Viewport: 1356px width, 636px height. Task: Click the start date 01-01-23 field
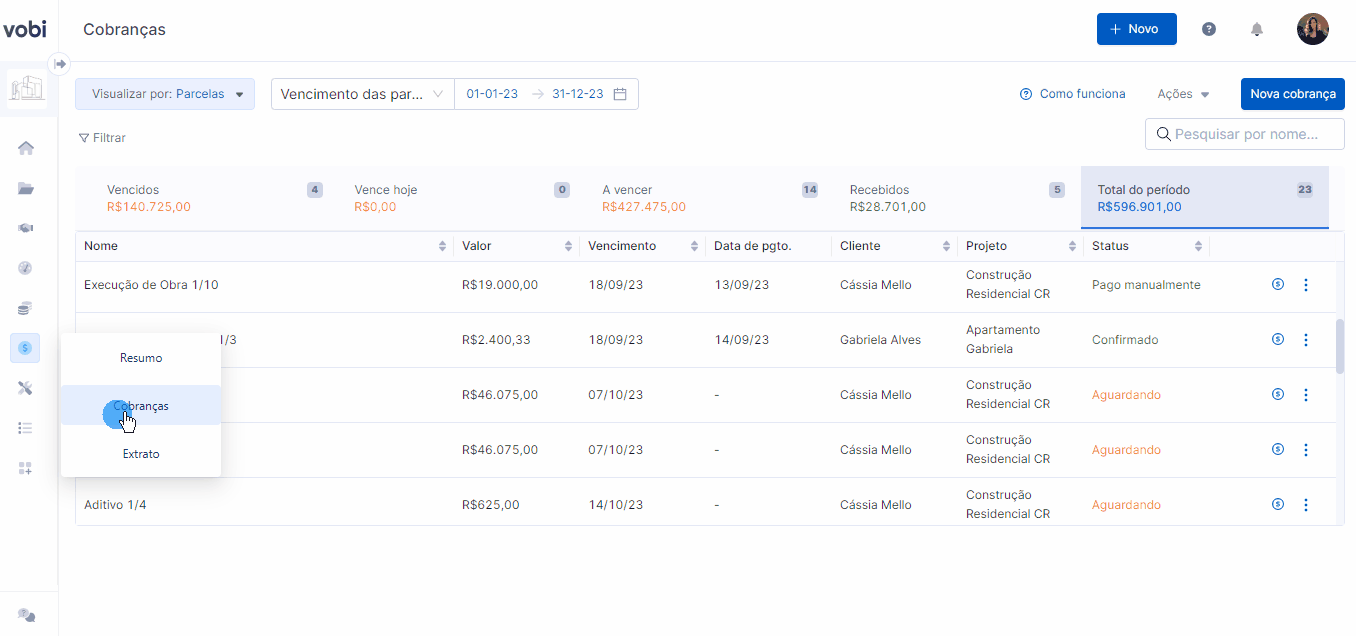tap(492, 94)
